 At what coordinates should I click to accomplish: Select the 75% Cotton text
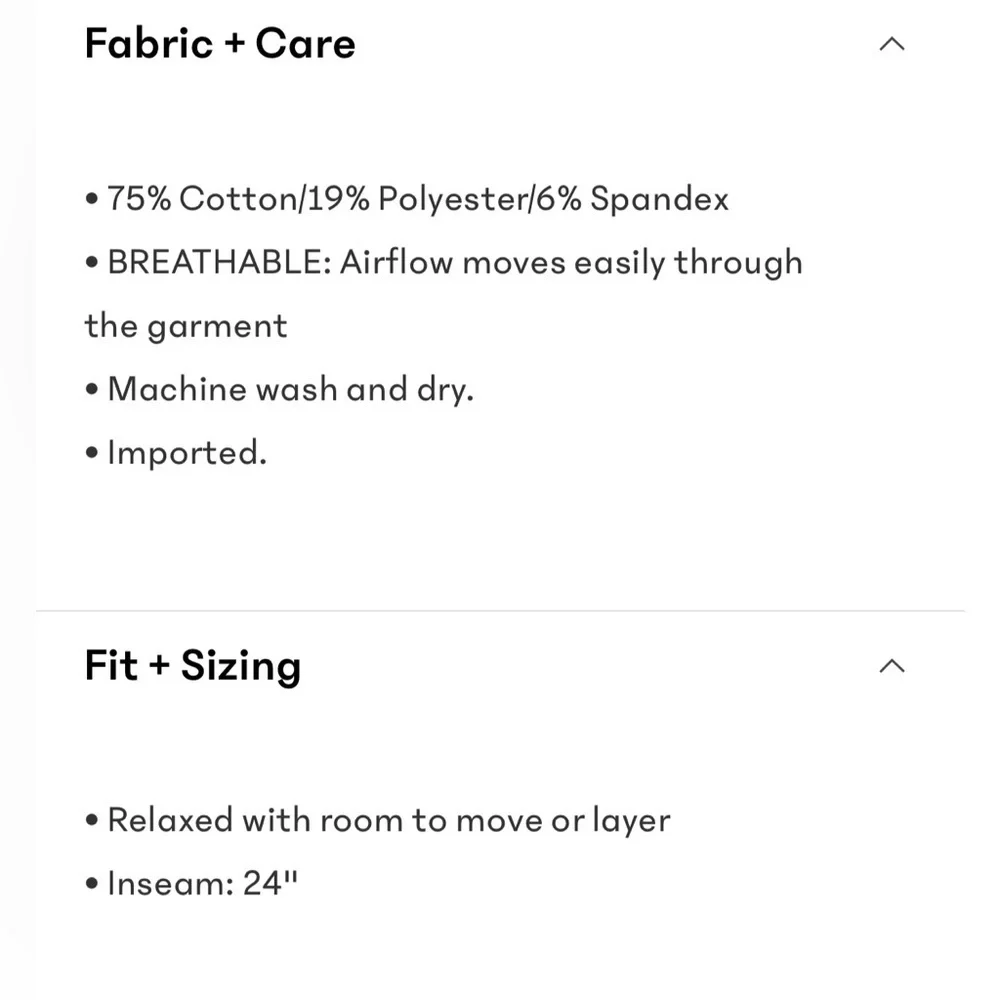(x=202, y=198)
